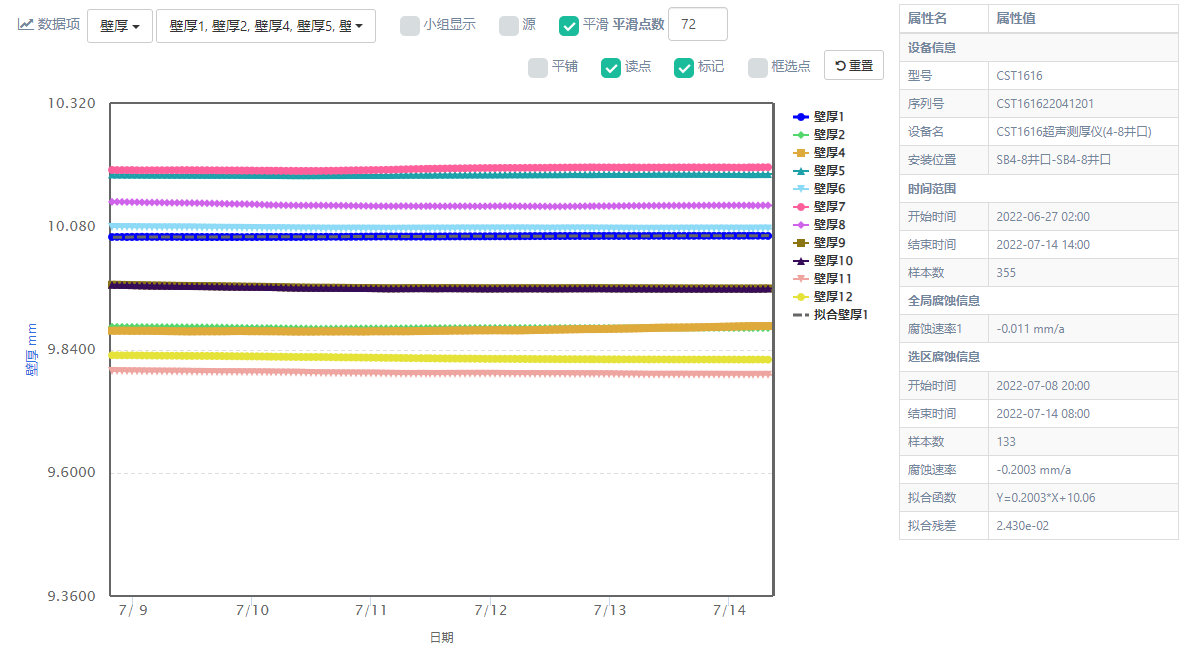Uncheck the 标记 checkbox
The width and height of the screenshot is (1201, 653).
pos(683,67)
